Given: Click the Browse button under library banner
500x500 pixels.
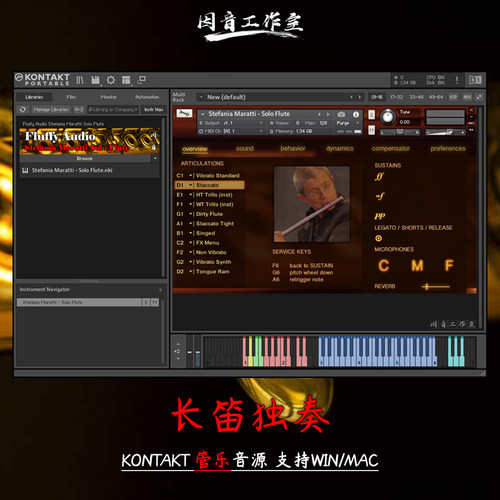Looking at the screenshot, I should point(84,158).
